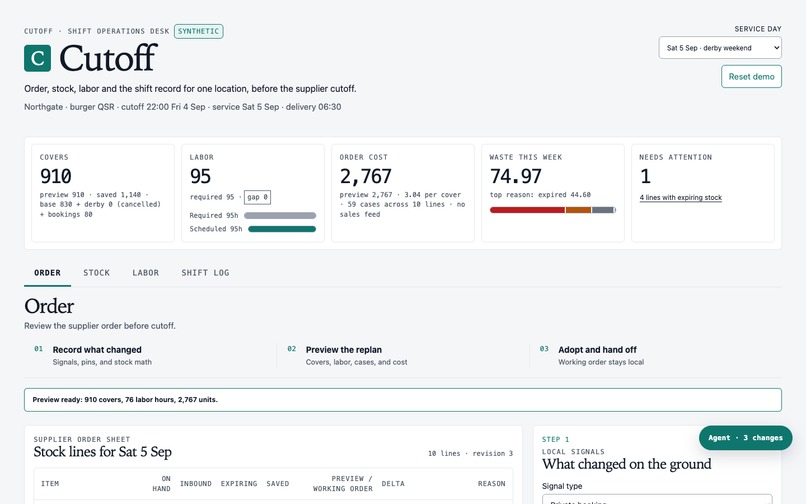Open the Shift Log tab
This screenshot has height=504, width=806.
(205, 273)
